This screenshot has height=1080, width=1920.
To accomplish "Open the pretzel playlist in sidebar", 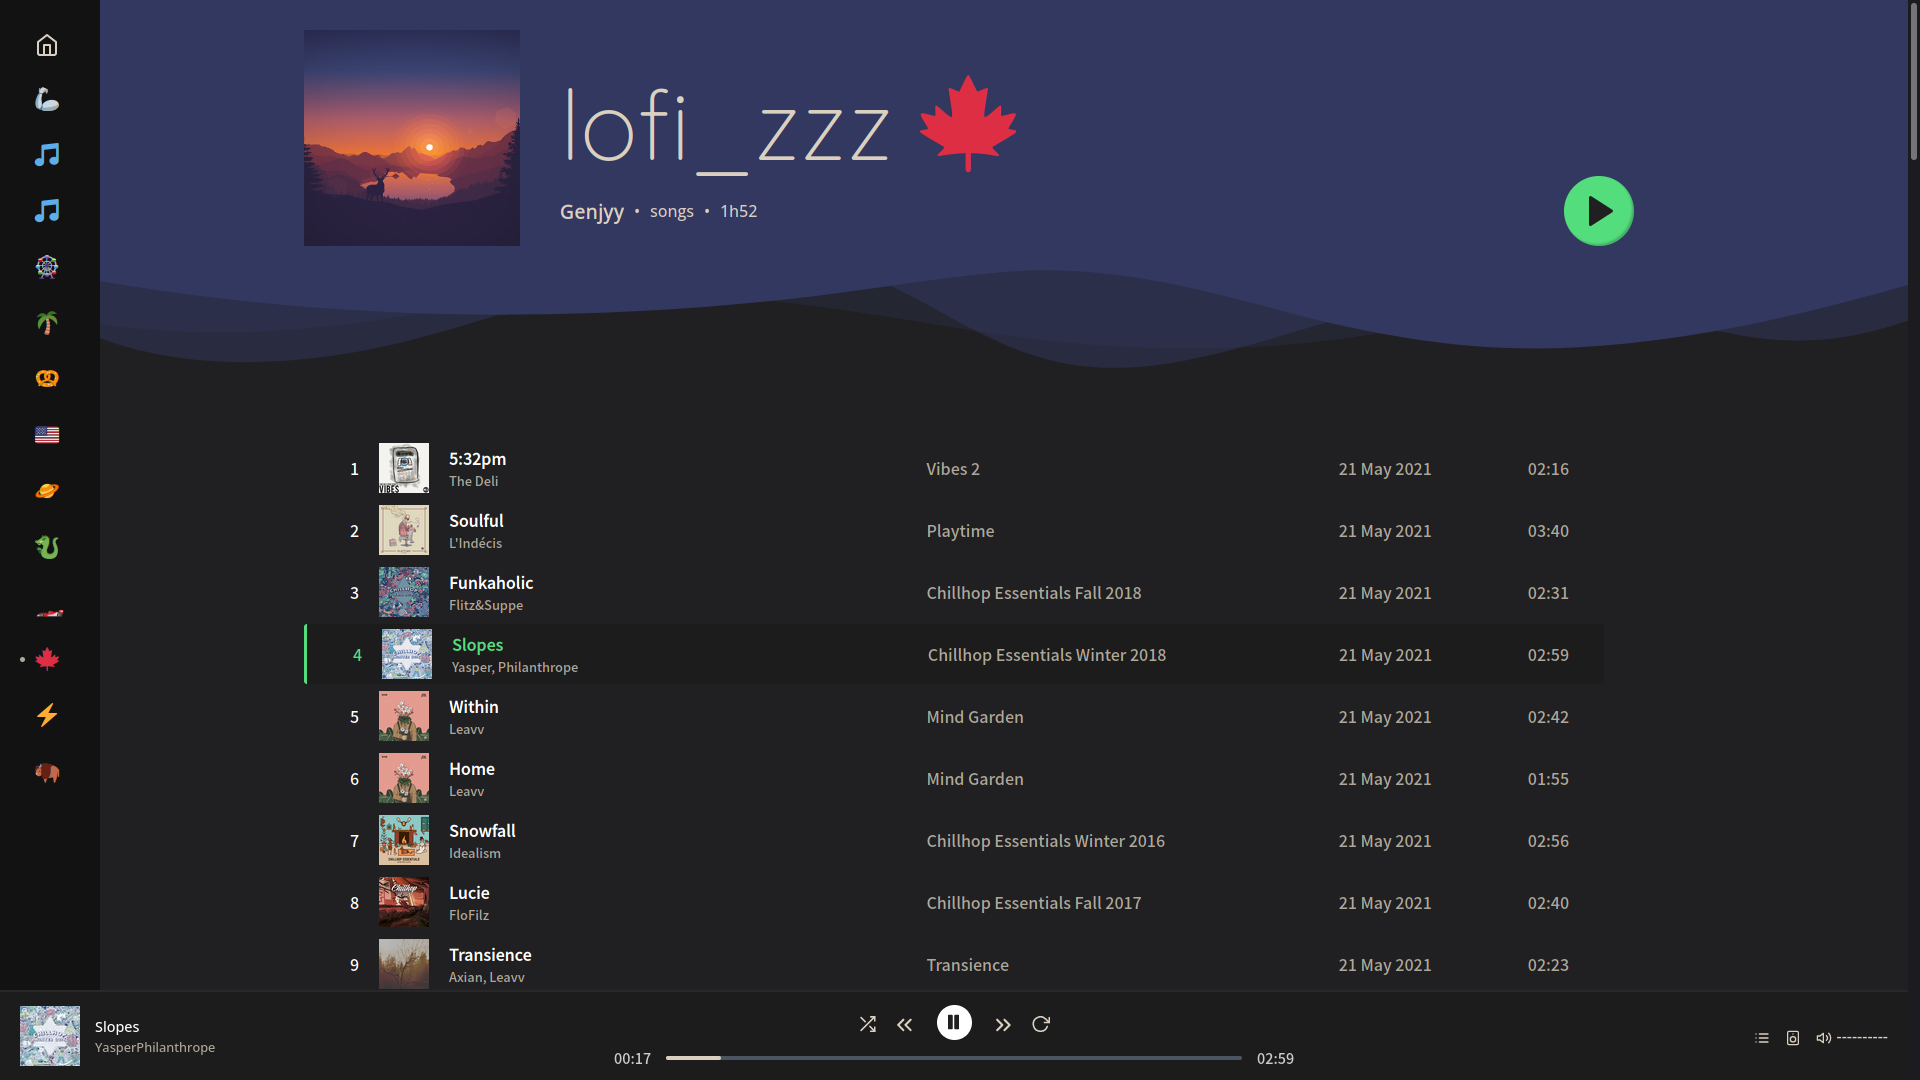I will [x=47, y=379].
